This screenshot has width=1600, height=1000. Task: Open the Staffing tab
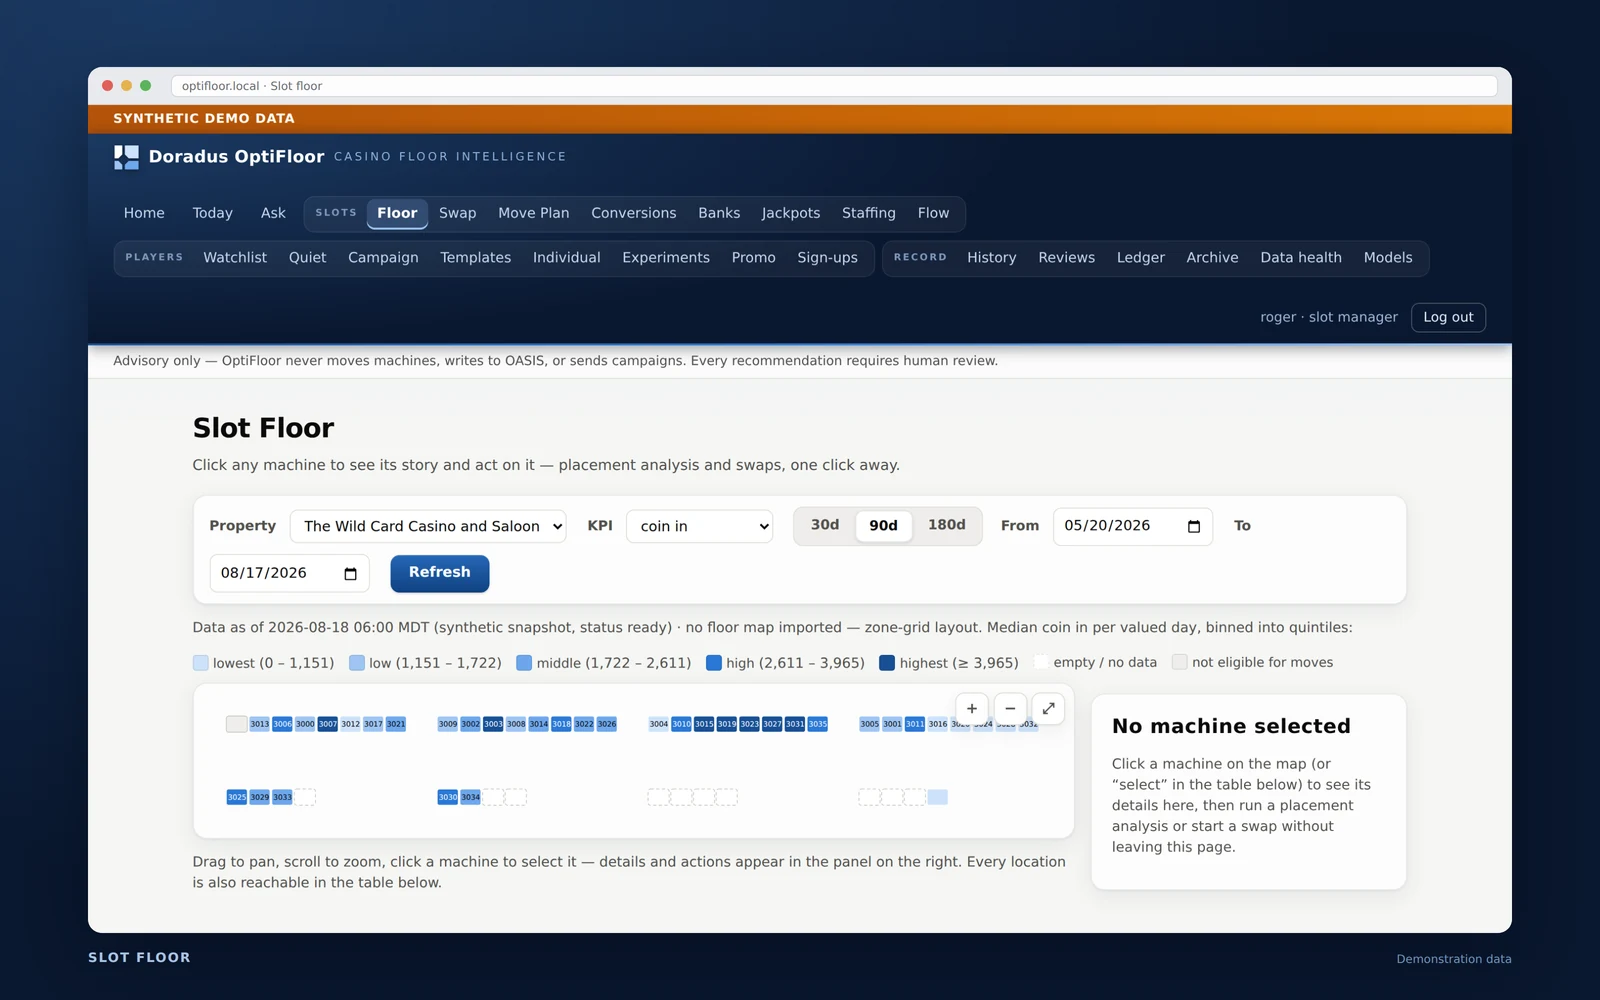click(x=869, y=213)
